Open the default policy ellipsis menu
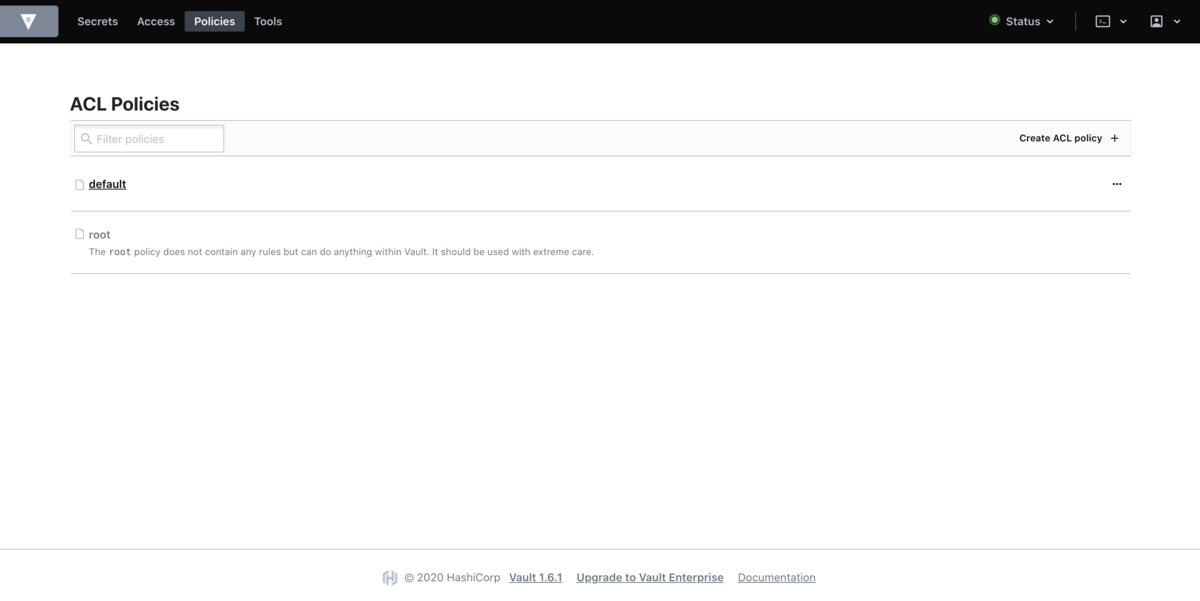This screenshot has width=1200, height=601. click(x=1117, y=184)
